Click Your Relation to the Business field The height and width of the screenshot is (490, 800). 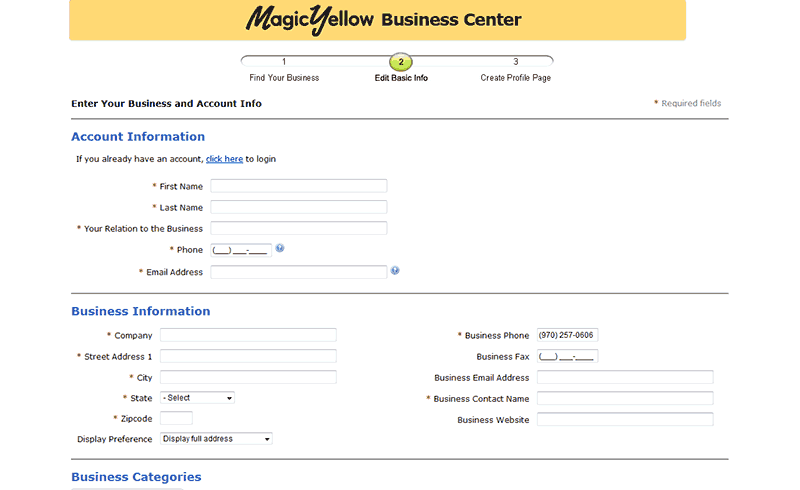coord(299,228)
